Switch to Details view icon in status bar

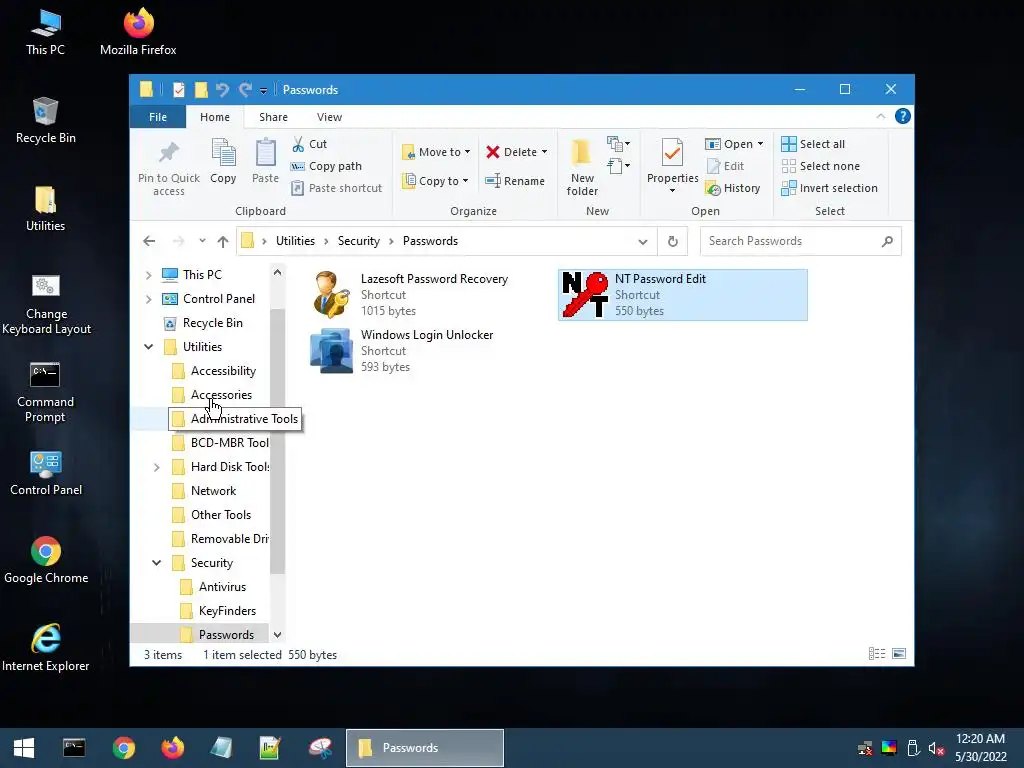[x=877, y=654]
